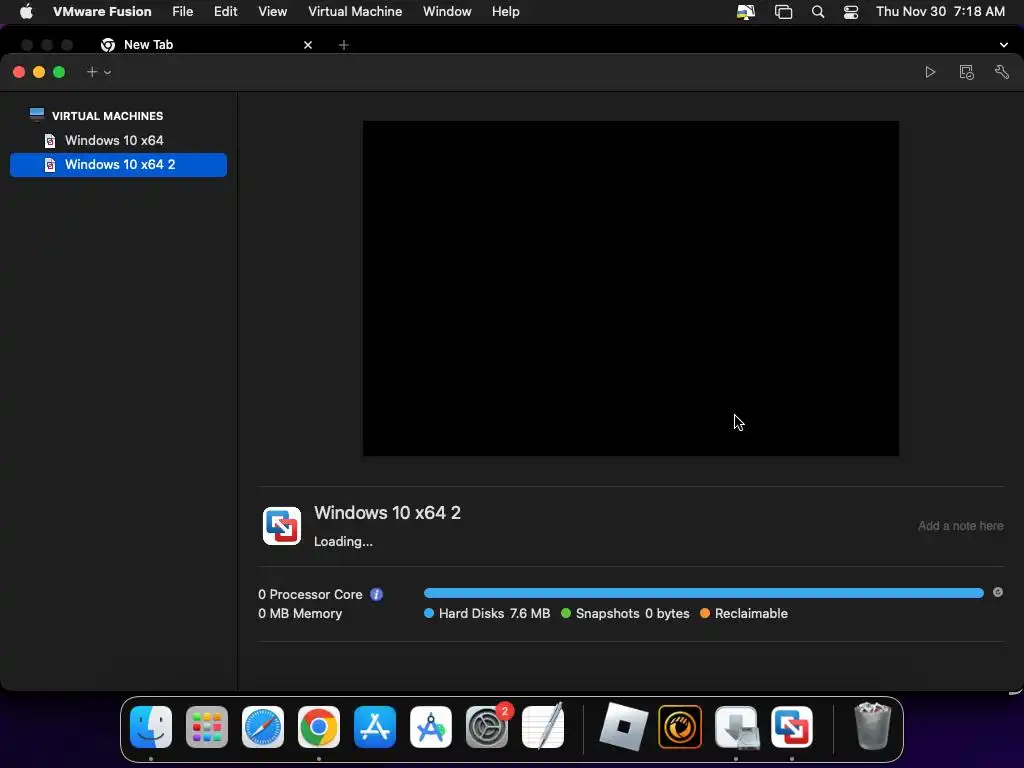Open VMware Fusion from the Dock
This screenshot has height=768, width=1024.
(792, 727)
